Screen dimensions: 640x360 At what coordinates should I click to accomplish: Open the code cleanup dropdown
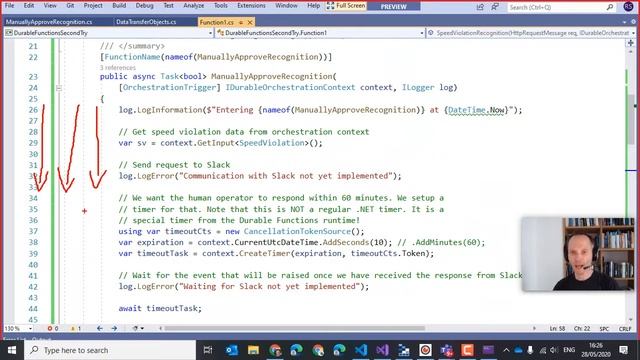pyautogui.click(x=138, y=328)
